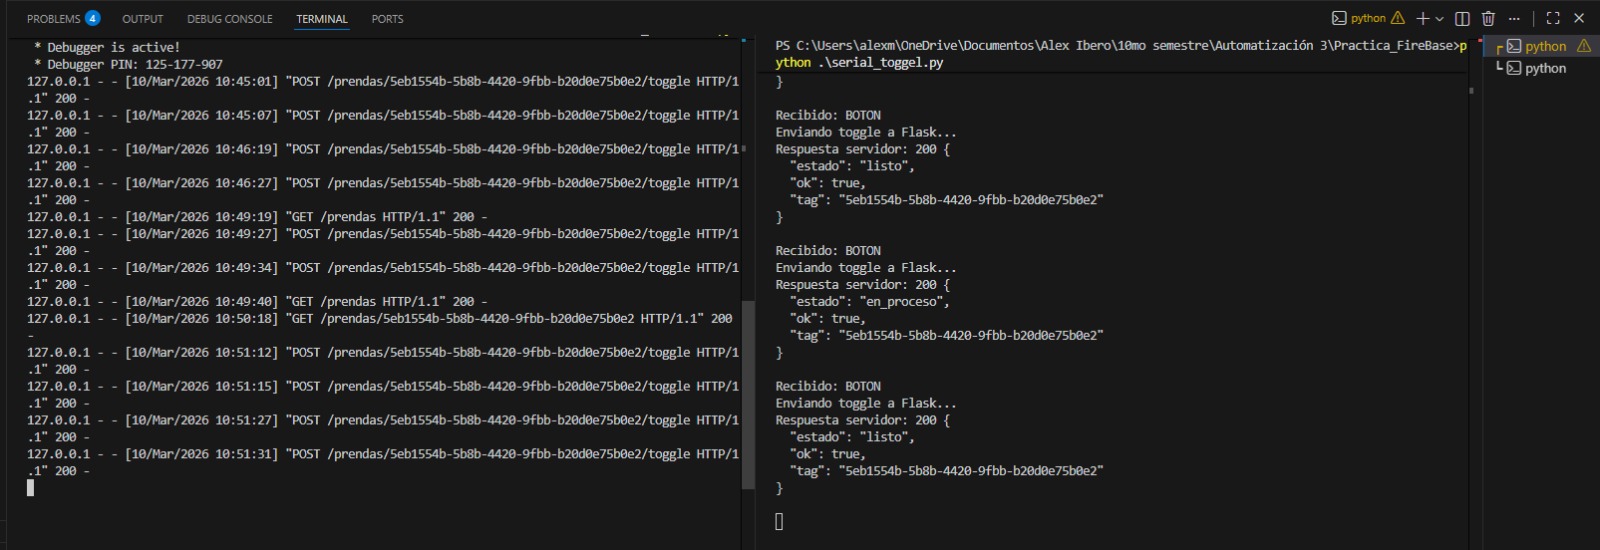This screenshot has height=550, width=1600.
Task: Click warning icon on first python terminal entry
Action: click(1584, 46)
